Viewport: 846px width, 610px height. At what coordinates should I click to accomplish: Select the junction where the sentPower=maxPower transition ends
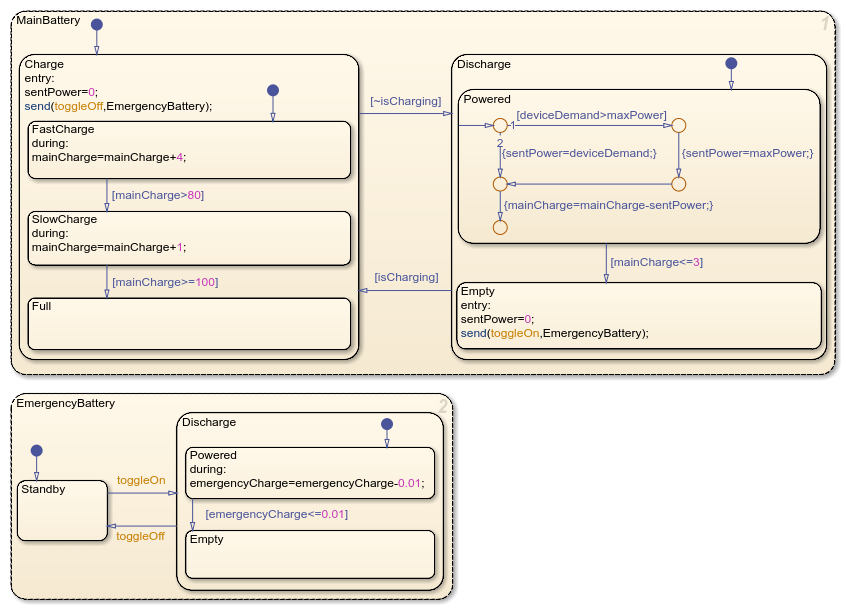[x=678, y=184]
